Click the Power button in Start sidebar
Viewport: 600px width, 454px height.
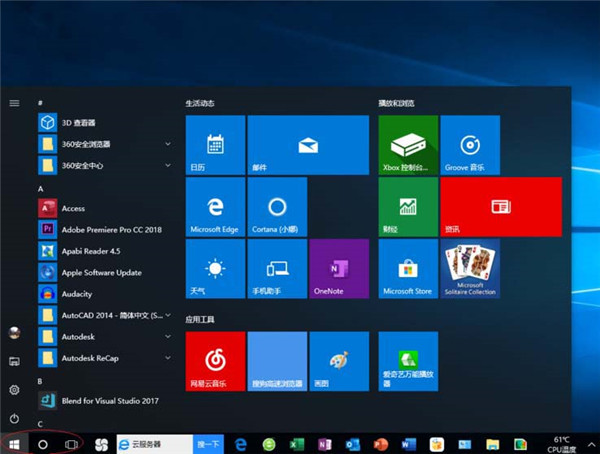pyautogui.click(x=14, y=417)
